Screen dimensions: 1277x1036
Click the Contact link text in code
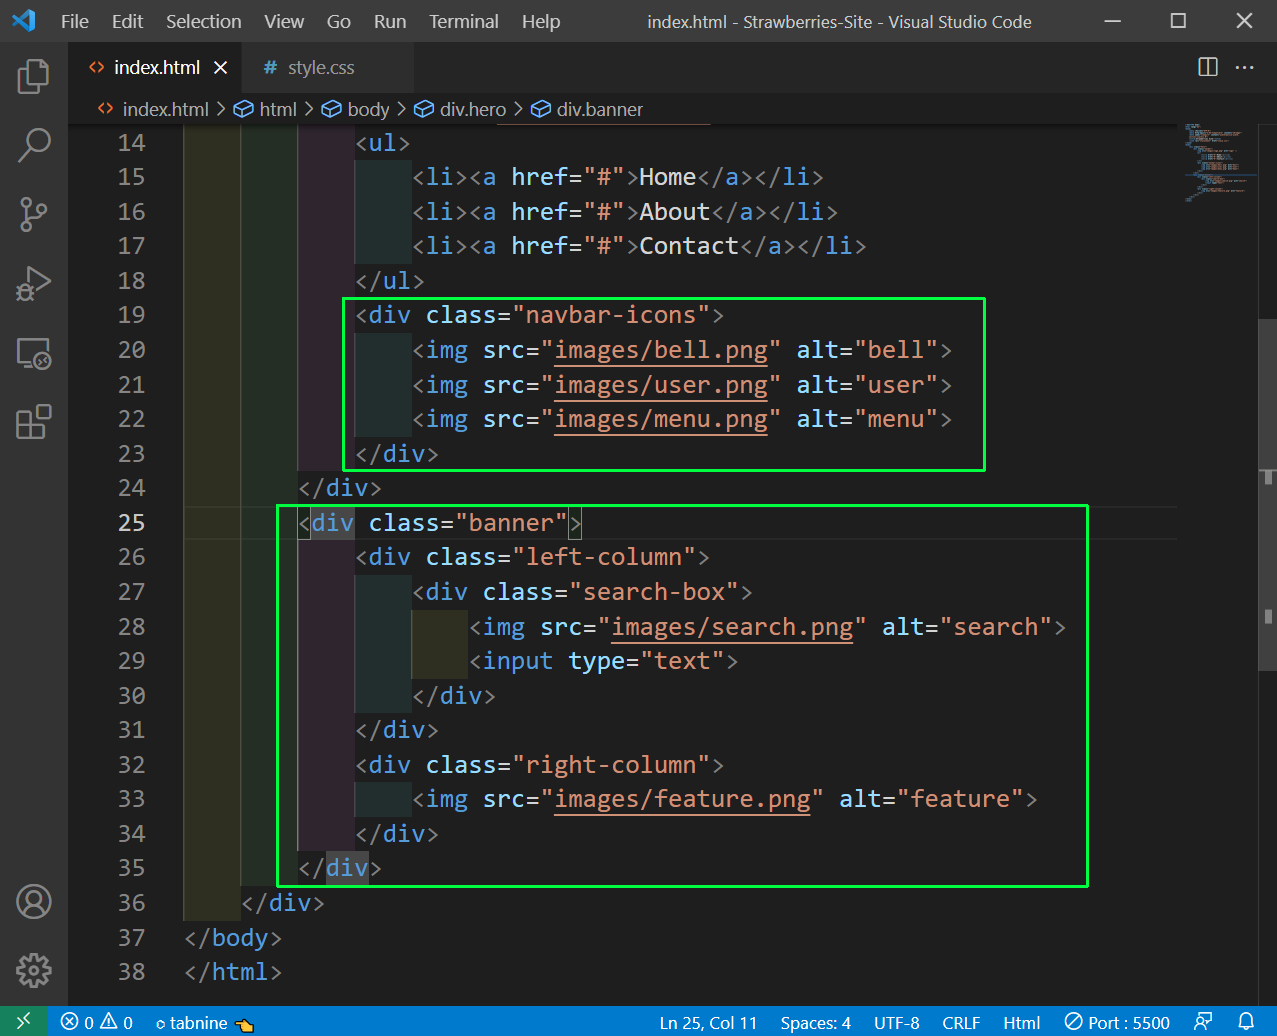[x=689, y=246]
